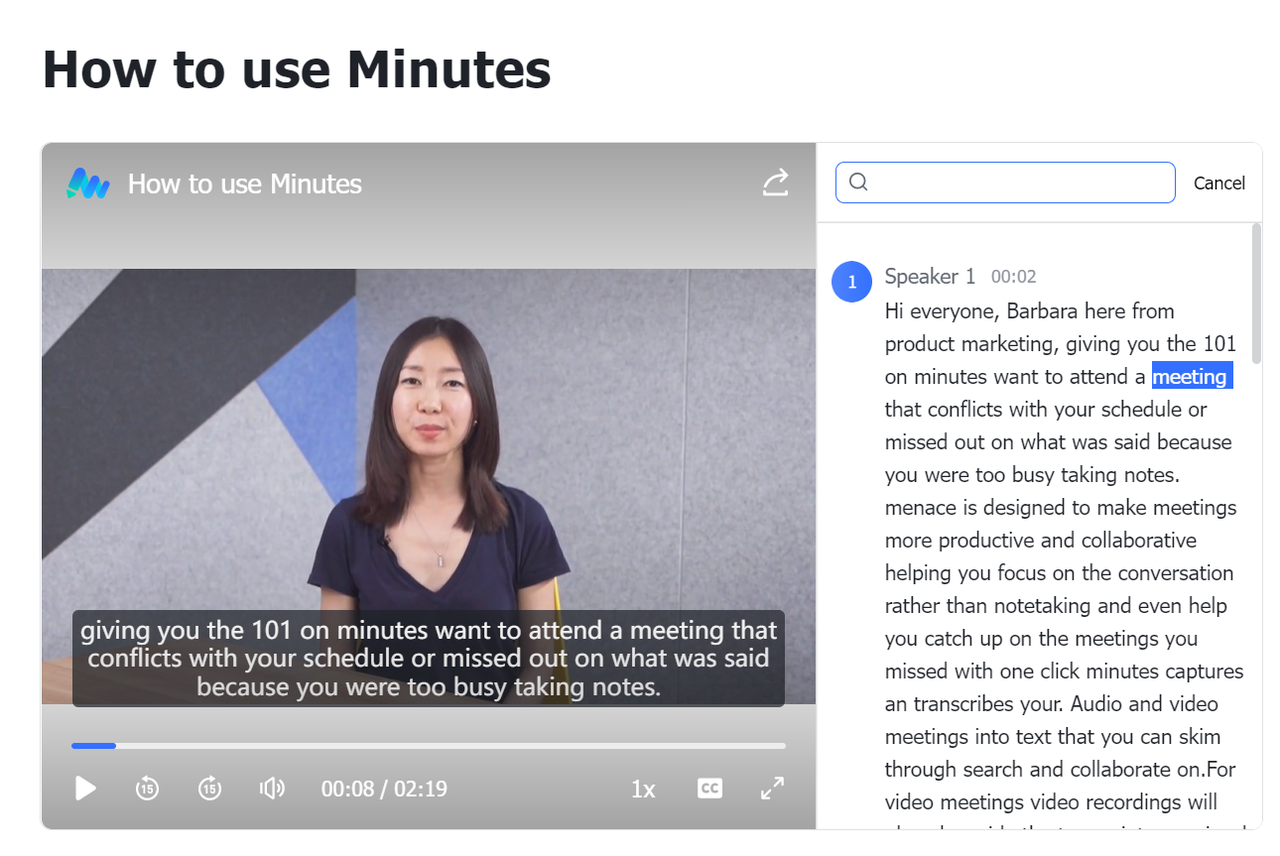Click the Minutes logo icon
Image resolution: width=1280 pixels, height=856 pixels.
pyautogui.click(x=88, y=183)
